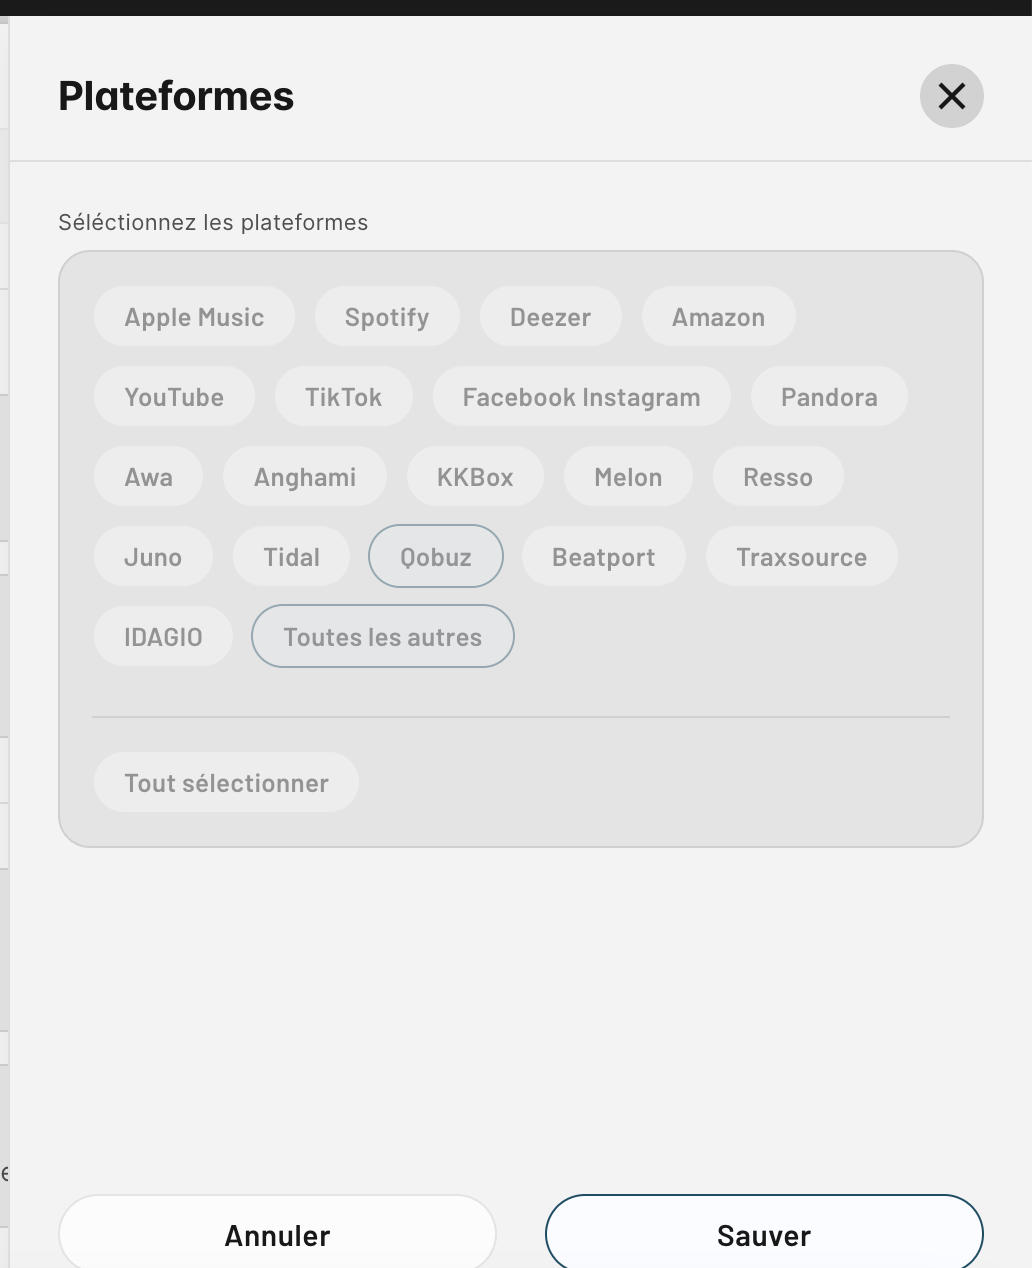Screen dimensions: 1032x1268
Task: Toggle the Apple Music platform chip
Action: [x=194, y=317]
